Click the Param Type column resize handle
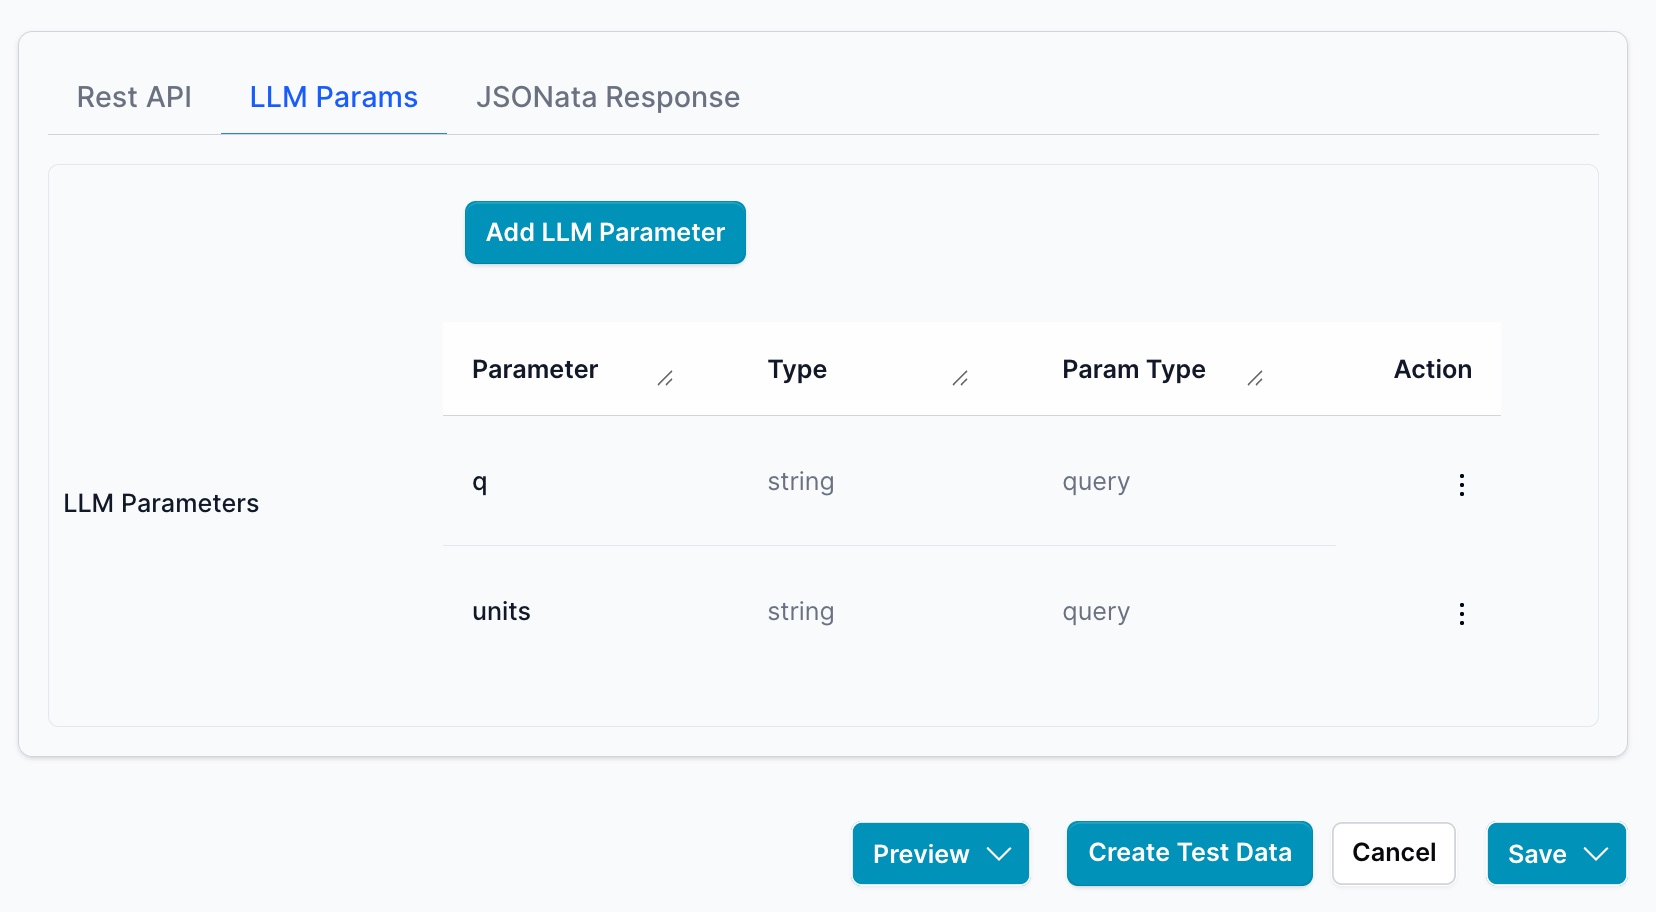The height and width of the screenshot is (912, 1656). point(1255,378)
